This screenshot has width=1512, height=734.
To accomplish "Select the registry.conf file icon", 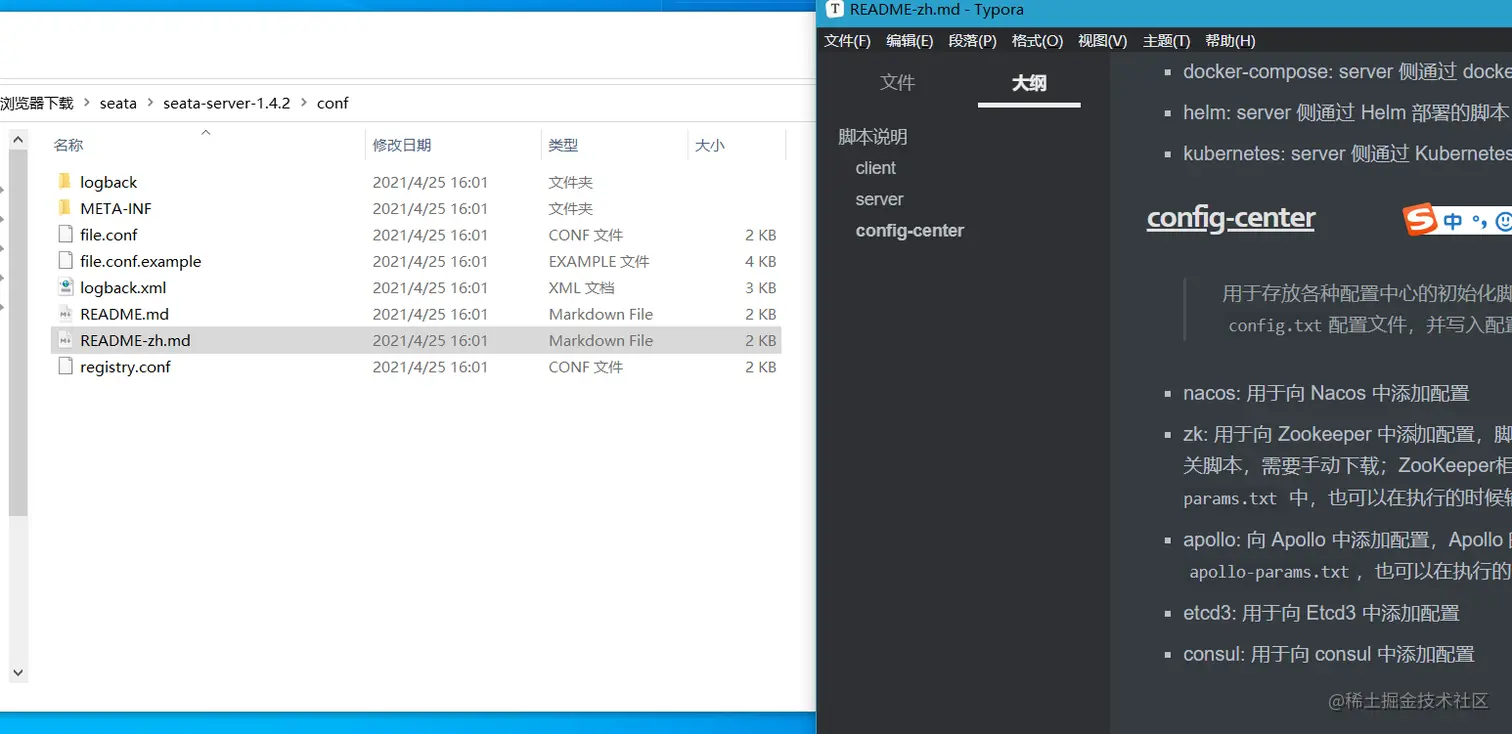I will pyautogui.click(x=65, y=367).
